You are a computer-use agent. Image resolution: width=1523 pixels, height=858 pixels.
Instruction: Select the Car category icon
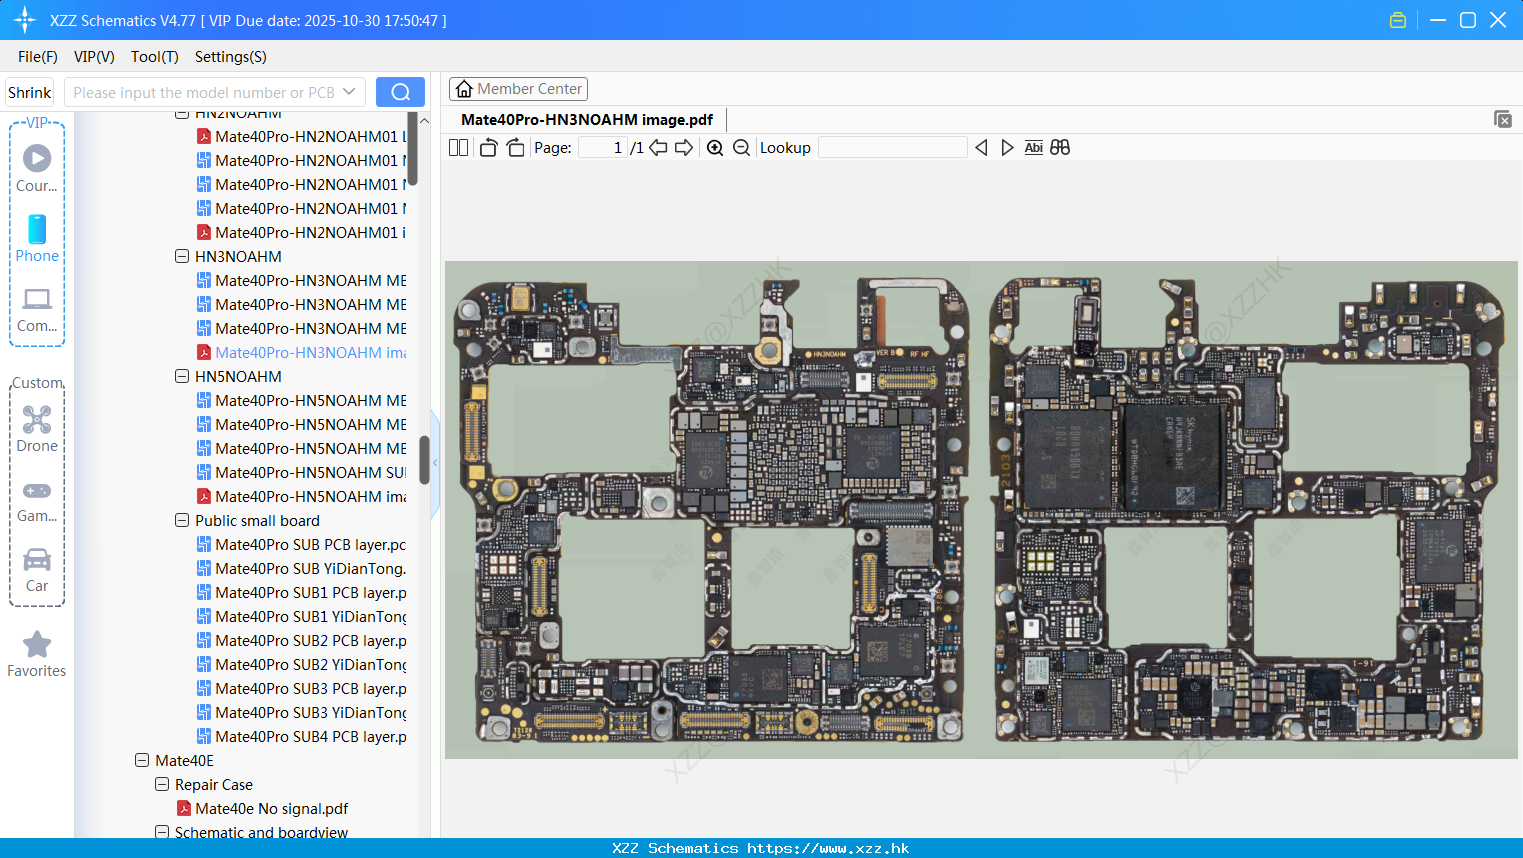click(x=37, y=570)
